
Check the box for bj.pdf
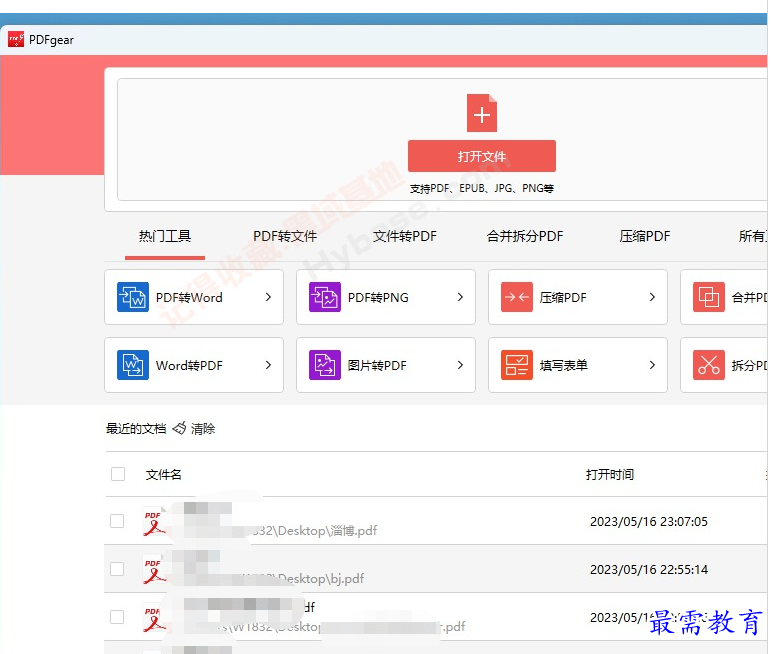[x=117, y=569]
